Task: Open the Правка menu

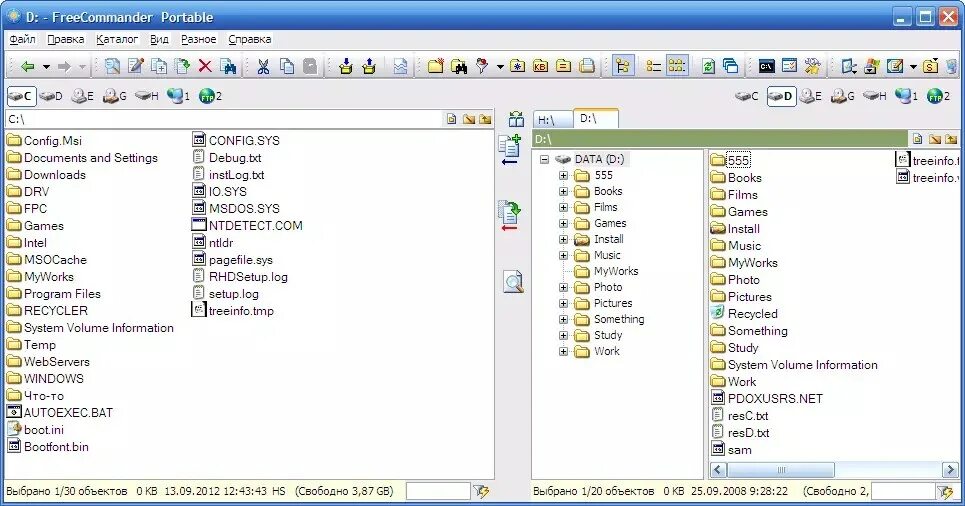Action: point(65,39)
